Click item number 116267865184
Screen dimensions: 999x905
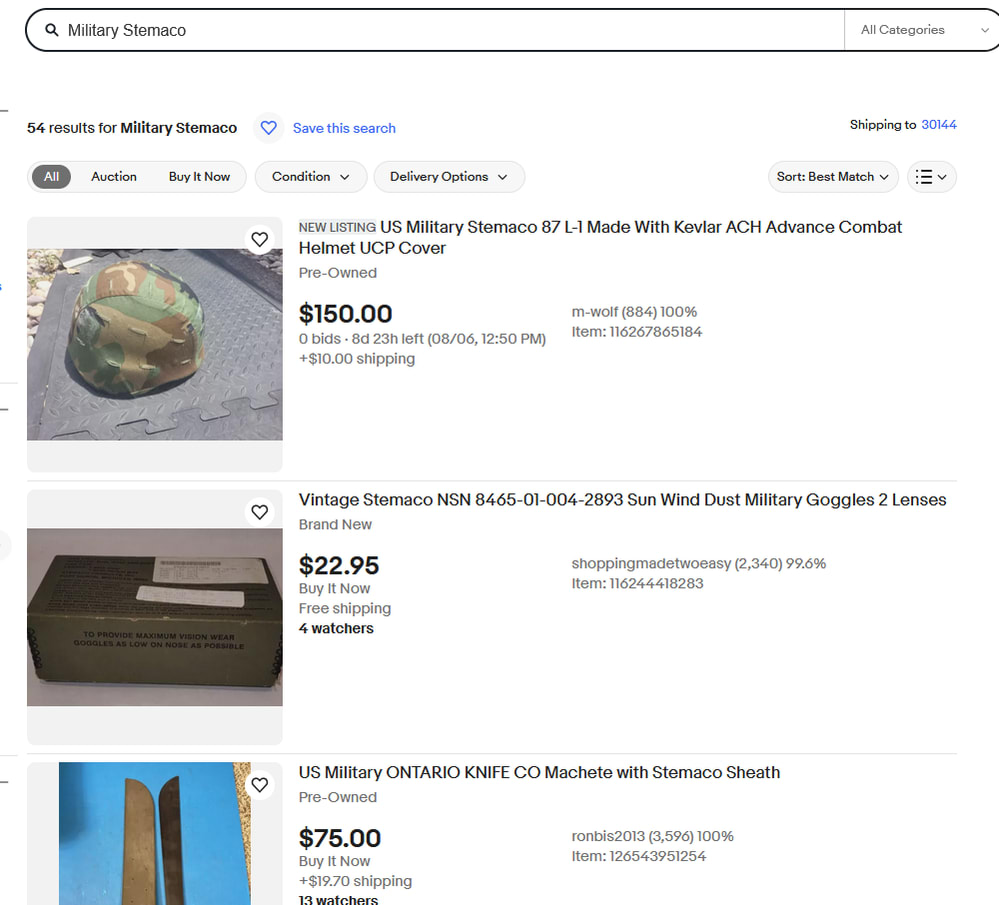point(636,332)
